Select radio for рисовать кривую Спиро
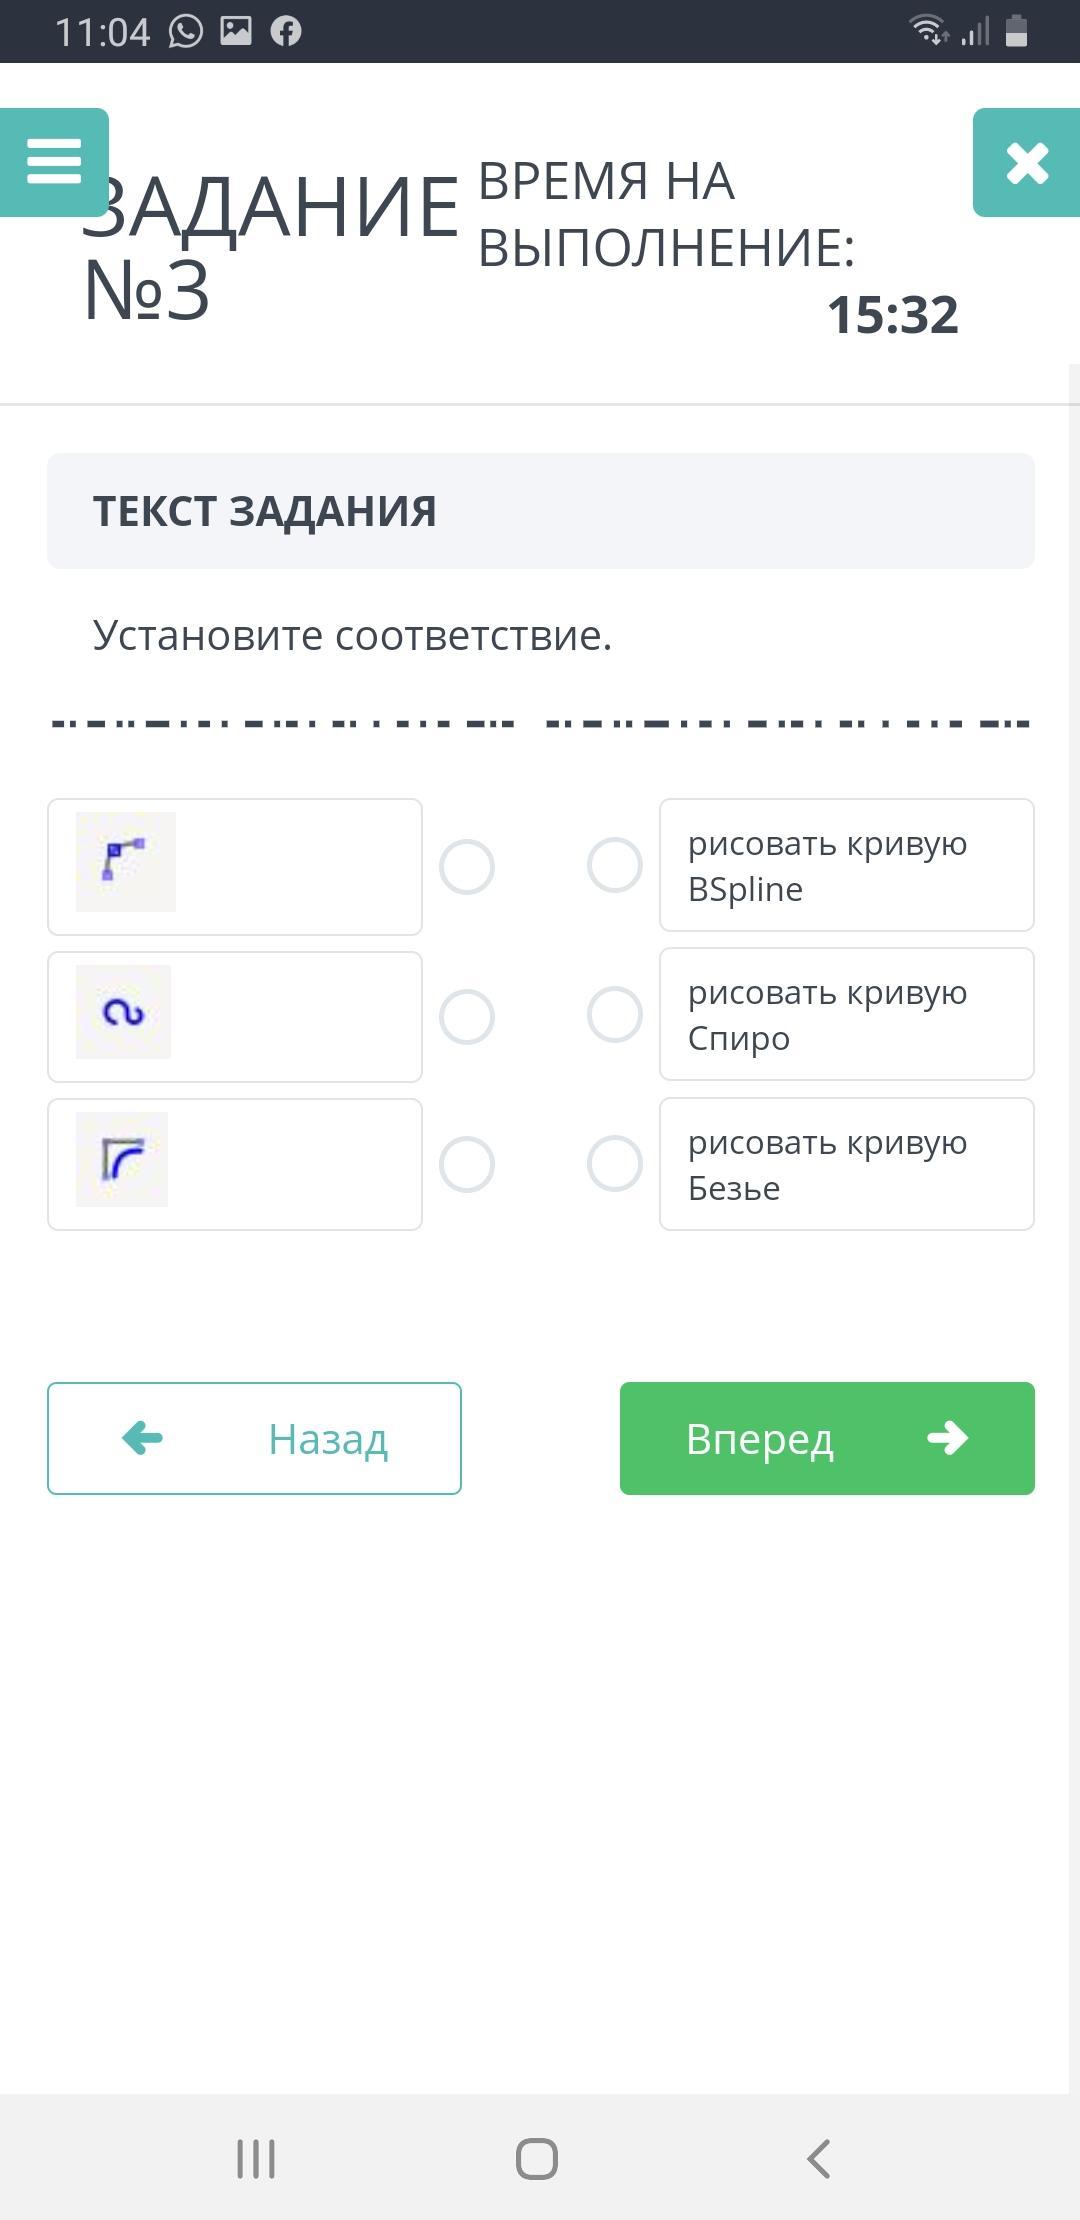 (x=615, y=1015)
